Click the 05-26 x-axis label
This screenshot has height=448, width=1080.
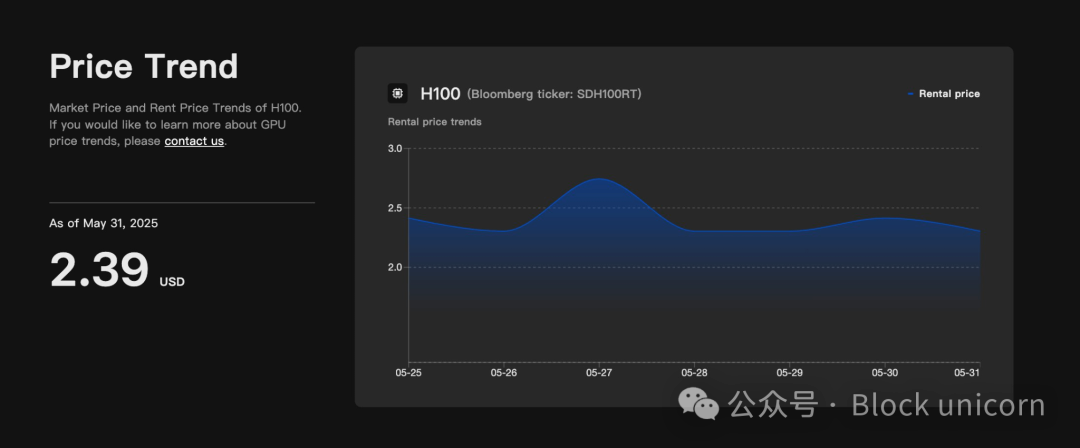tap(503, 373)
